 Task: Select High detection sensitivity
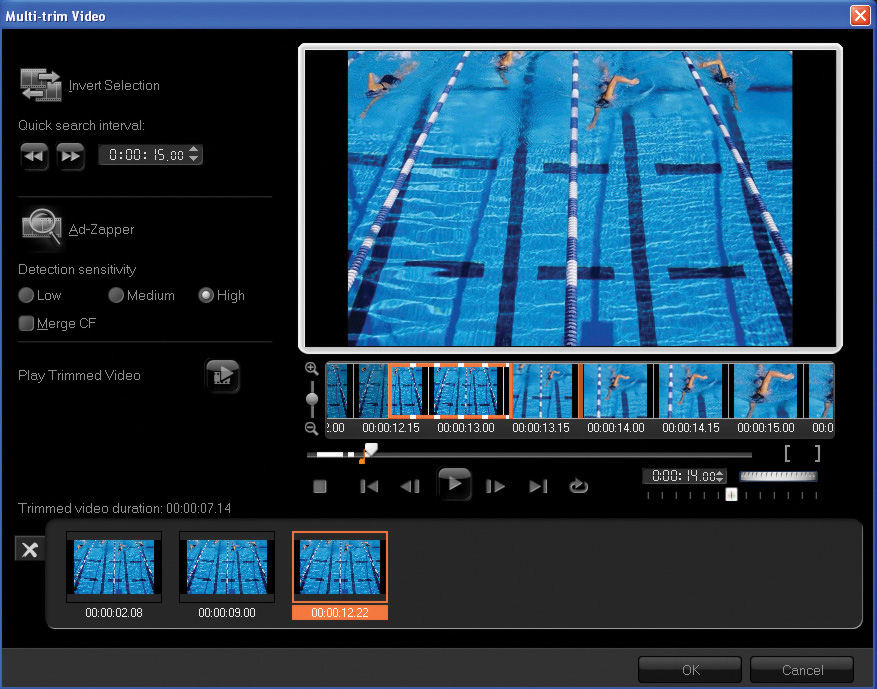pos(206,295)
